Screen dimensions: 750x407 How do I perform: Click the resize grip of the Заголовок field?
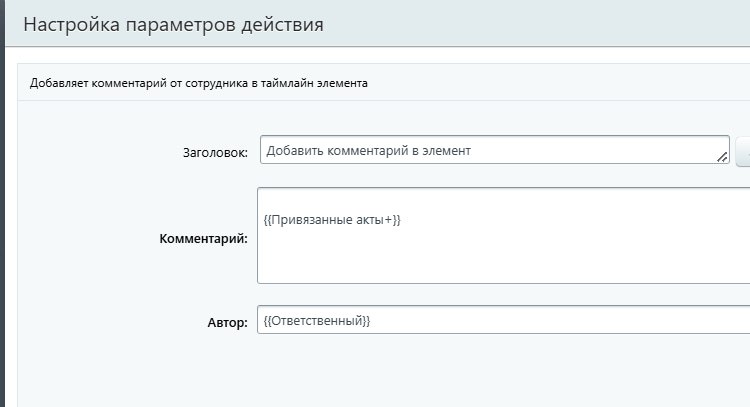coord(723,157)
